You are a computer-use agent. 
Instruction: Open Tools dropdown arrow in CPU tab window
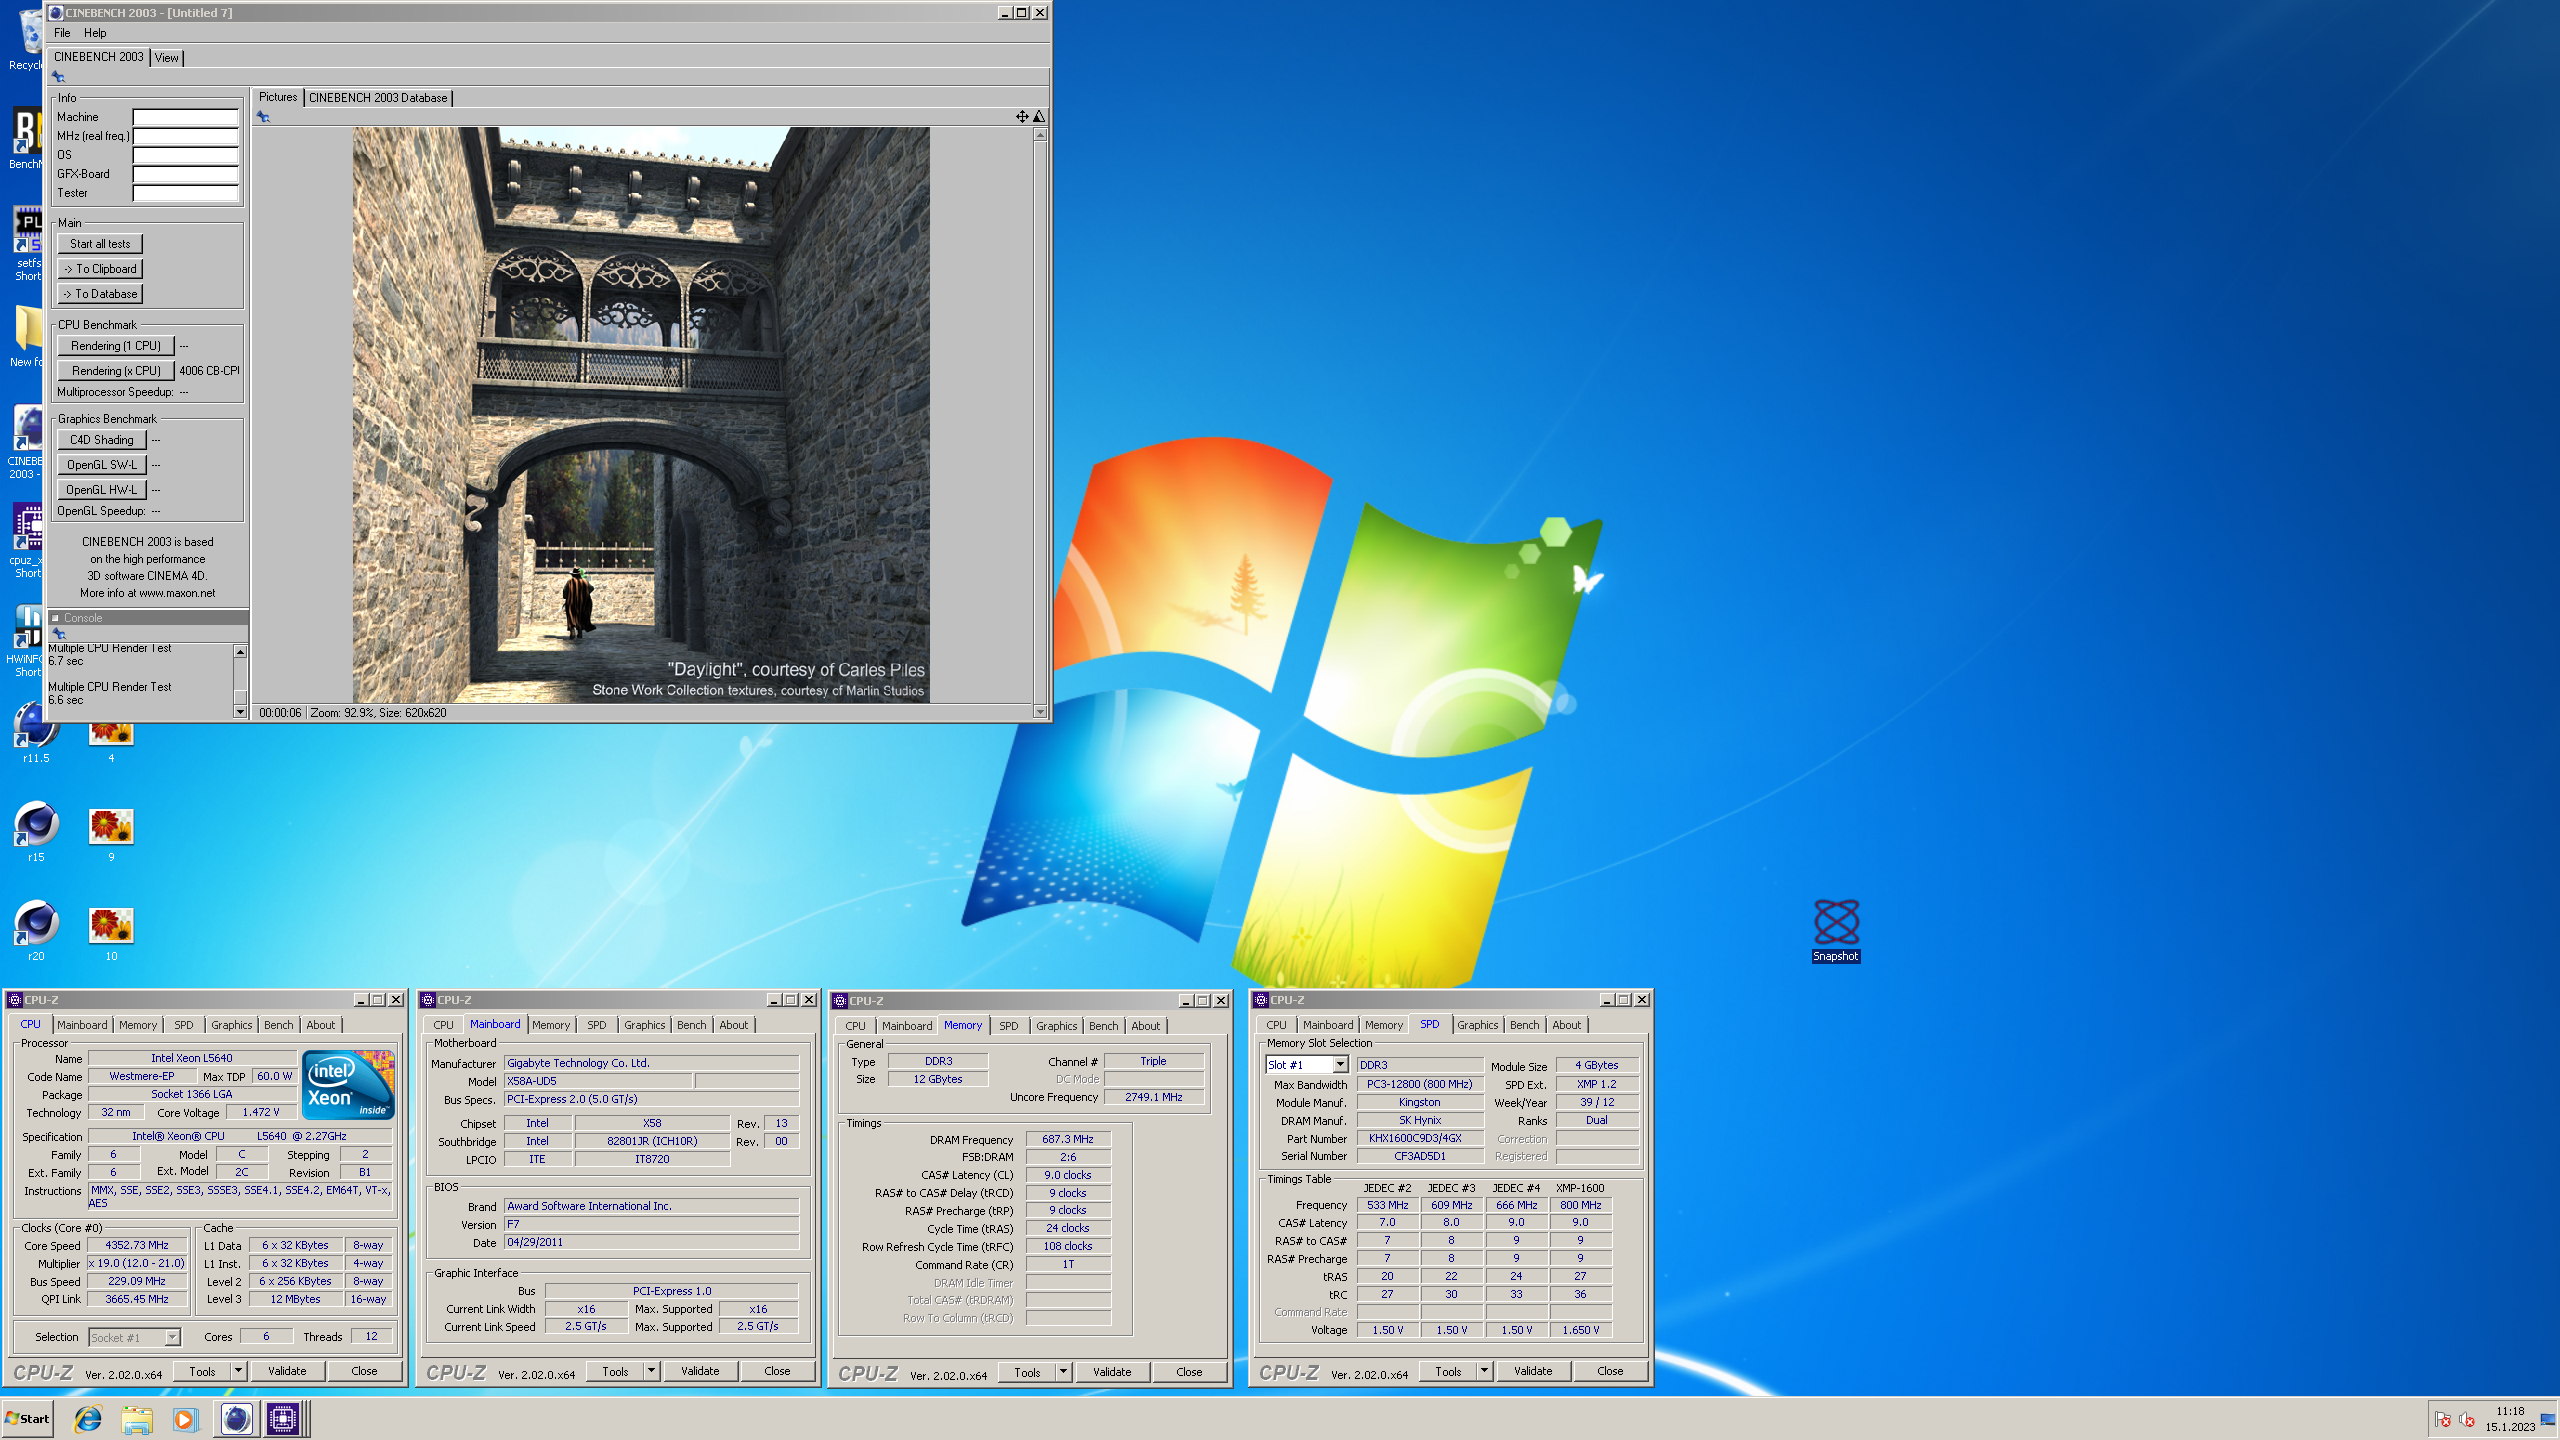(238, 1371)
